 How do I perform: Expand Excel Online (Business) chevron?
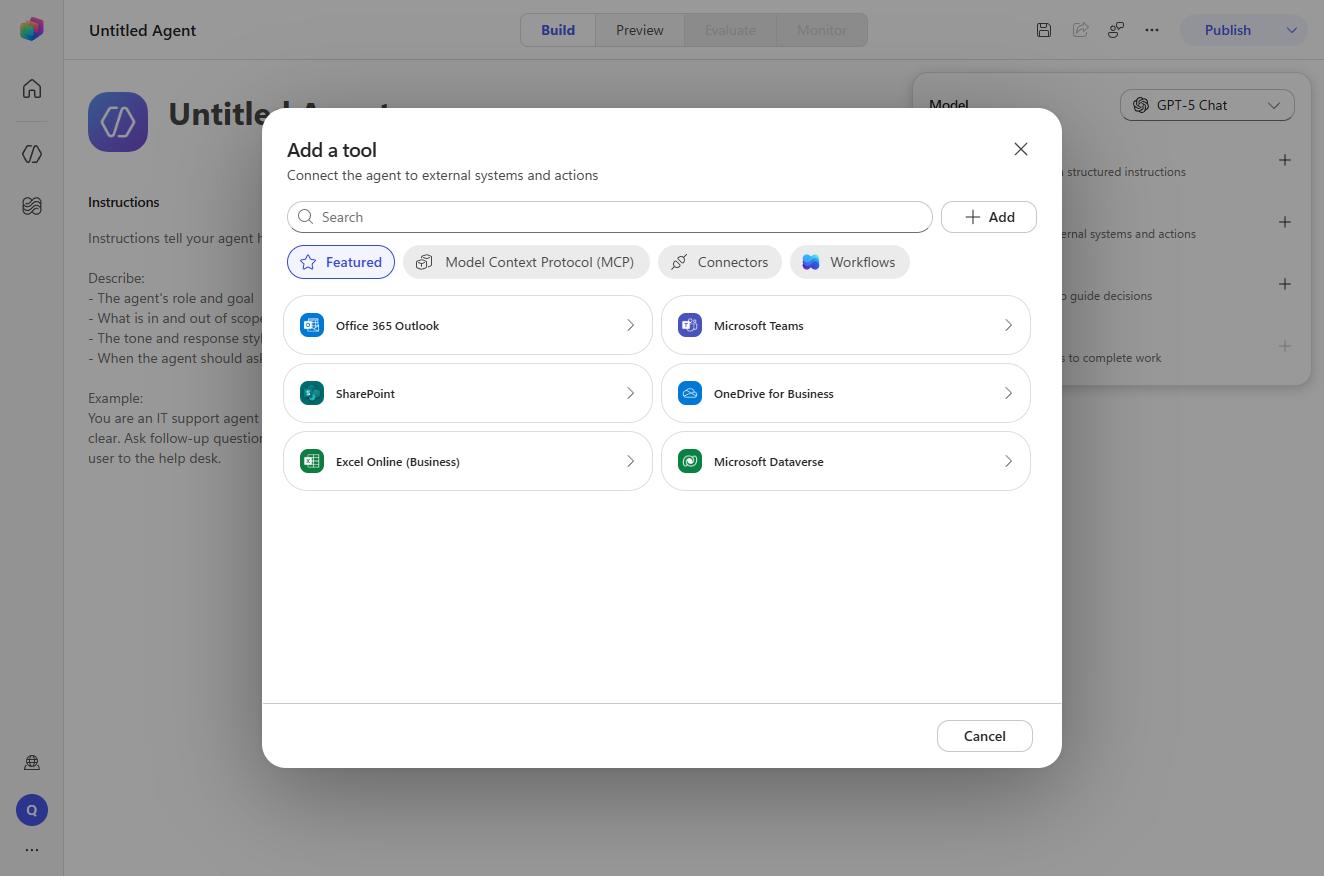click(630, 461)
